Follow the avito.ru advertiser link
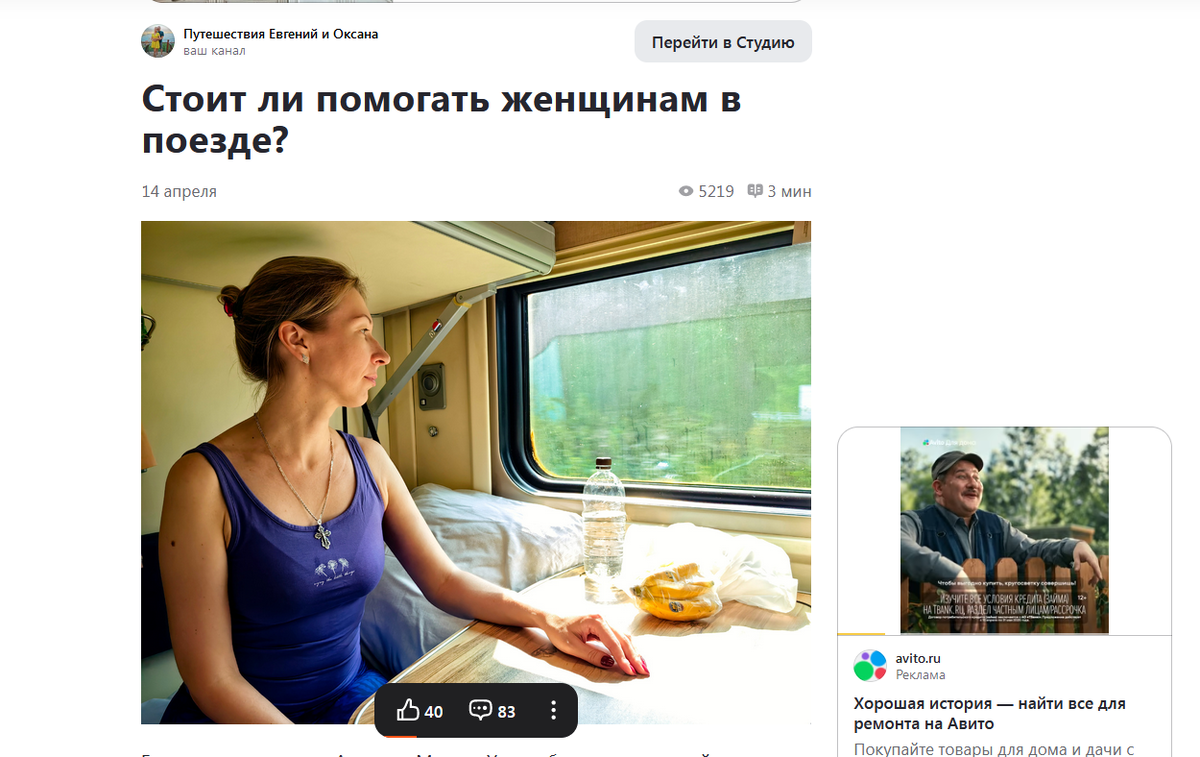The width and height of the screenshot is (1200, 757). tap(918, 658)
